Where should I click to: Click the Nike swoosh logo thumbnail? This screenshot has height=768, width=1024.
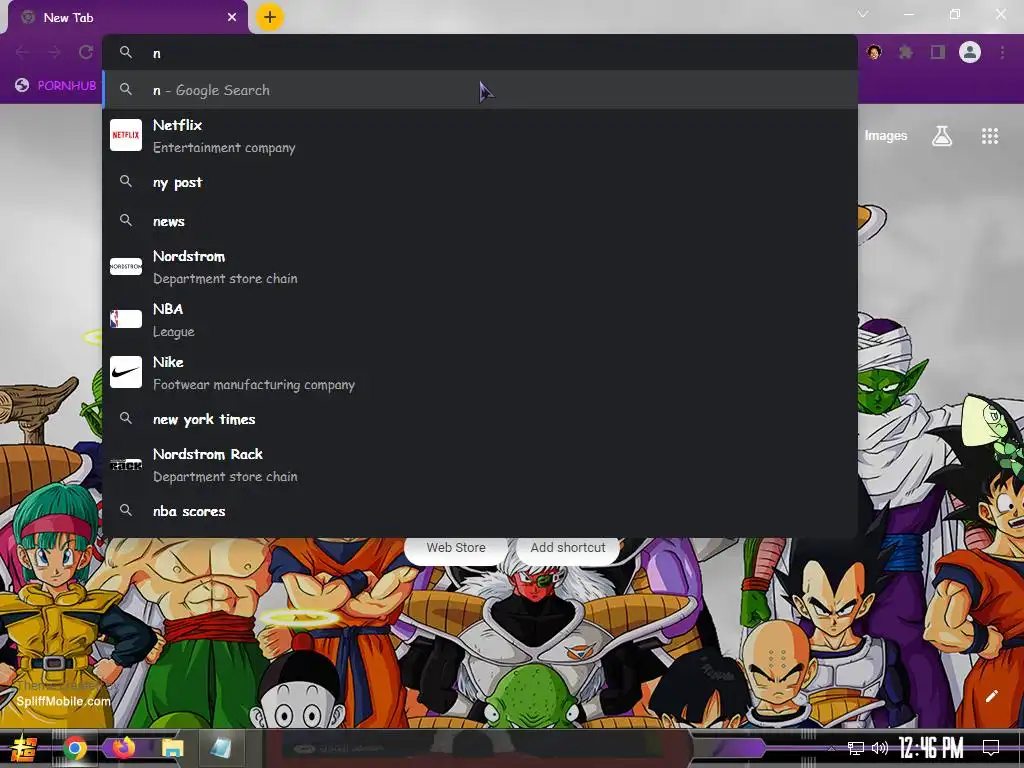coord(126,372)
